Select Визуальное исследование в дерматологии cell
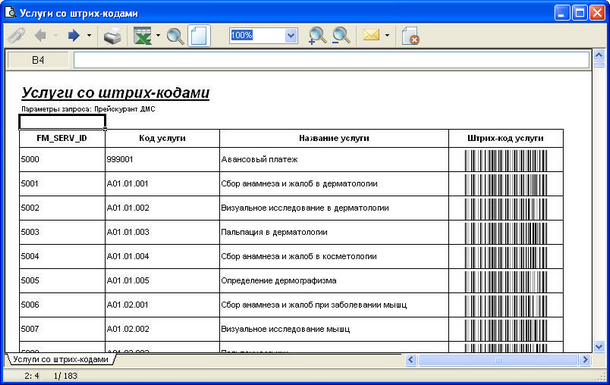The image size is (610, 385). coord(334,208)
